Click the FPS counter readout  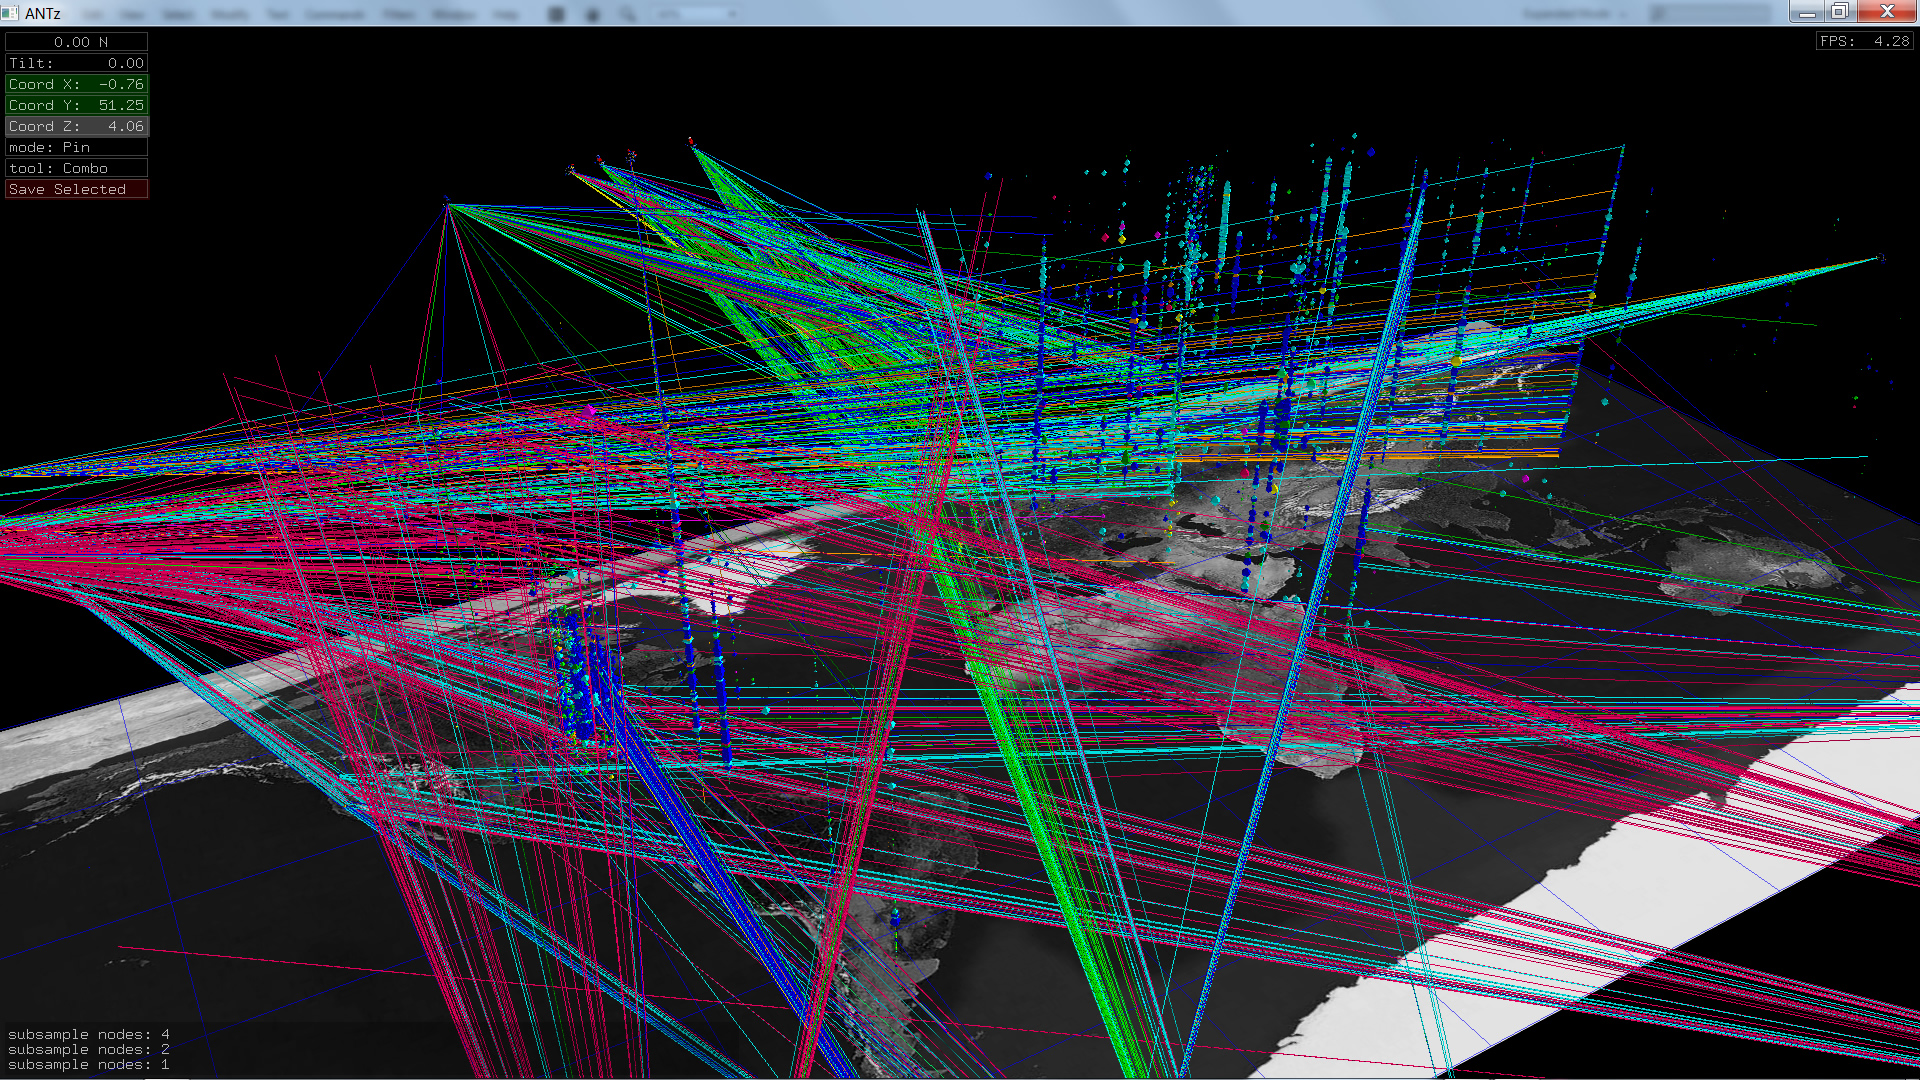pos(1864,41)
